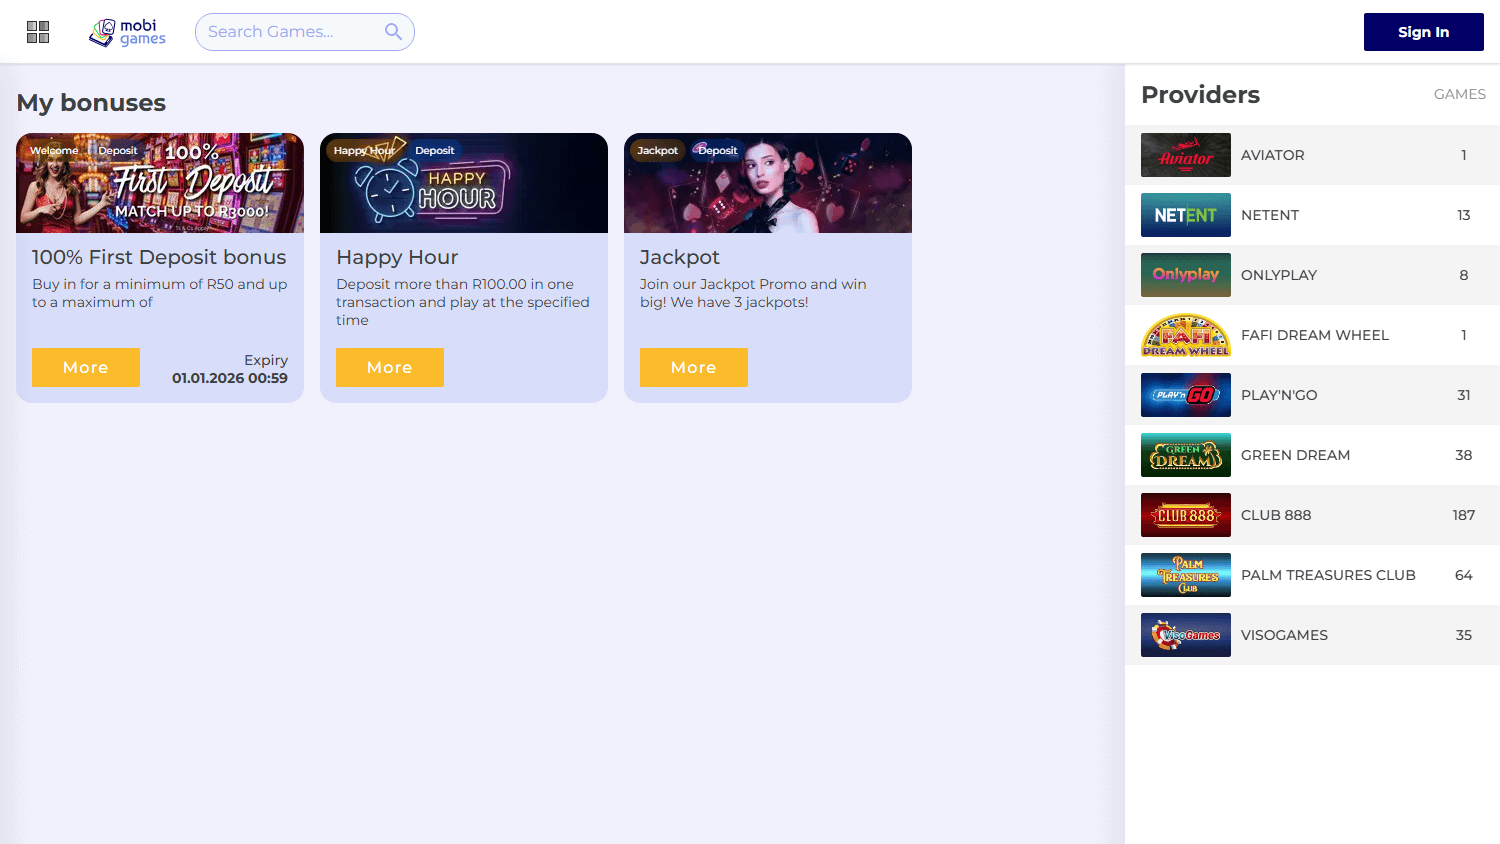Viewport: 1500px width, 844px height.
Task: Click the search magnifier icon
Action: point(392,31)
